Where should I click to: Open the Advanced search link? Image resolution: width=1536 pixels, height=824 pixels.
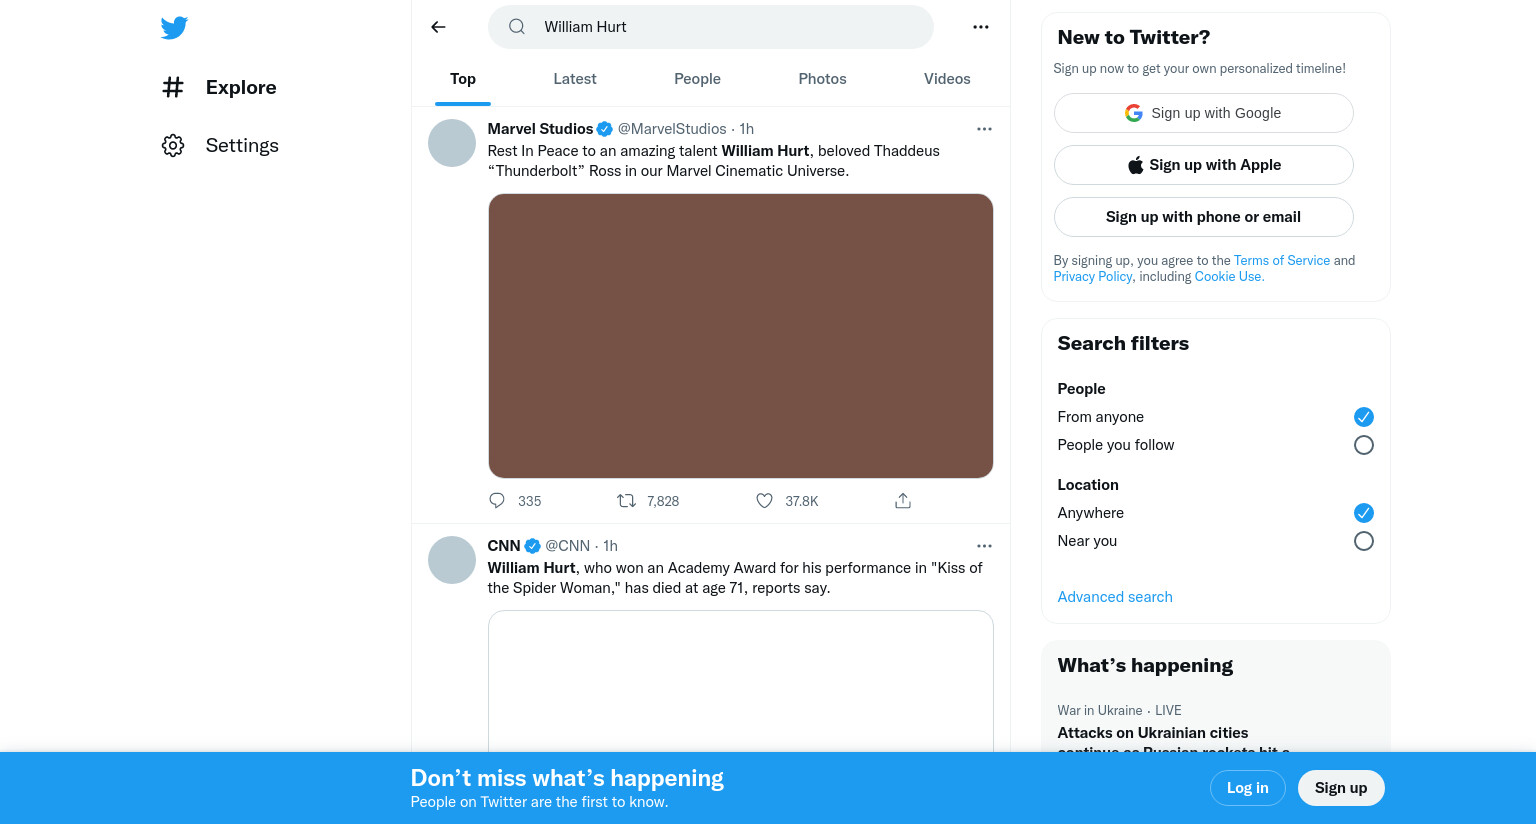pos(1115,597)
